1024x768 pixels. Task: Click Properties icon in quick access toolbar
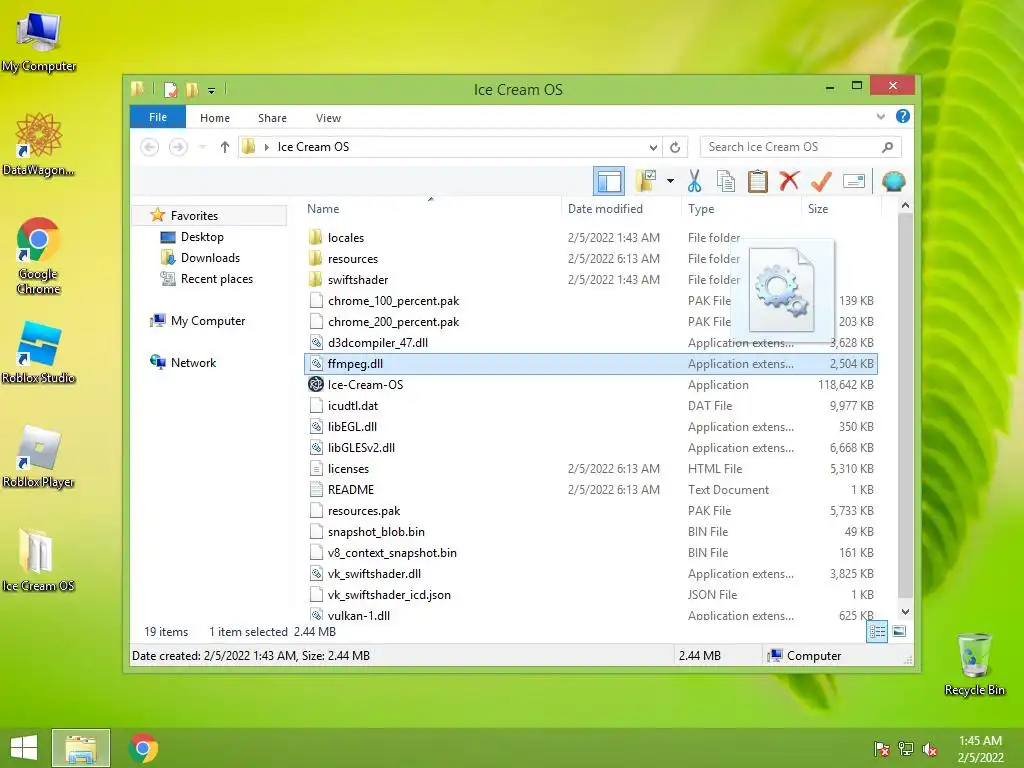click(170, 89)
